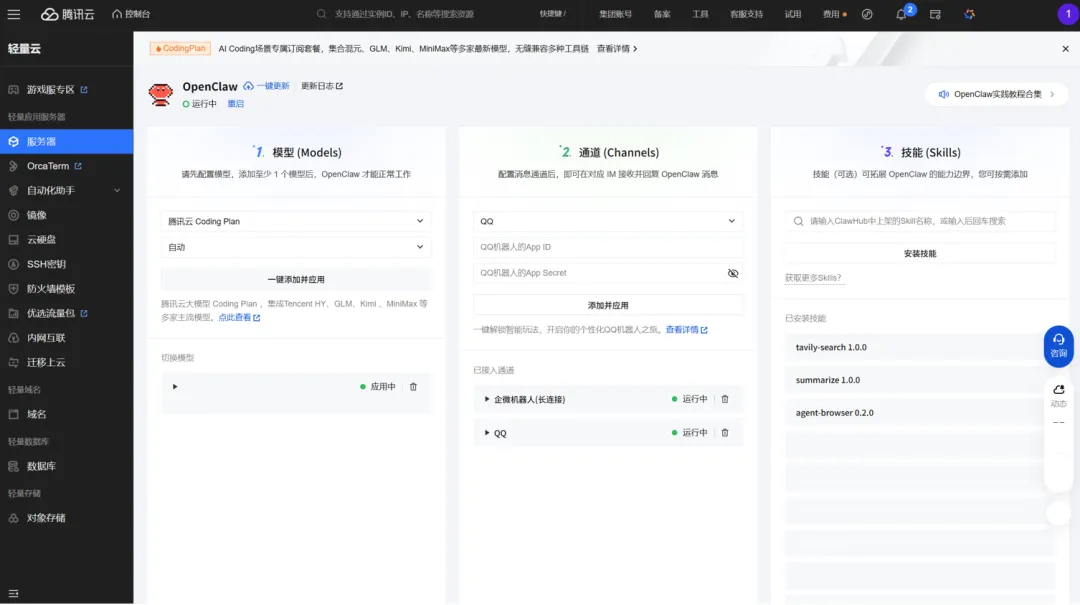Click 安装技能 button
This screenshot has width=1080, height=605.
pos(920,254)
